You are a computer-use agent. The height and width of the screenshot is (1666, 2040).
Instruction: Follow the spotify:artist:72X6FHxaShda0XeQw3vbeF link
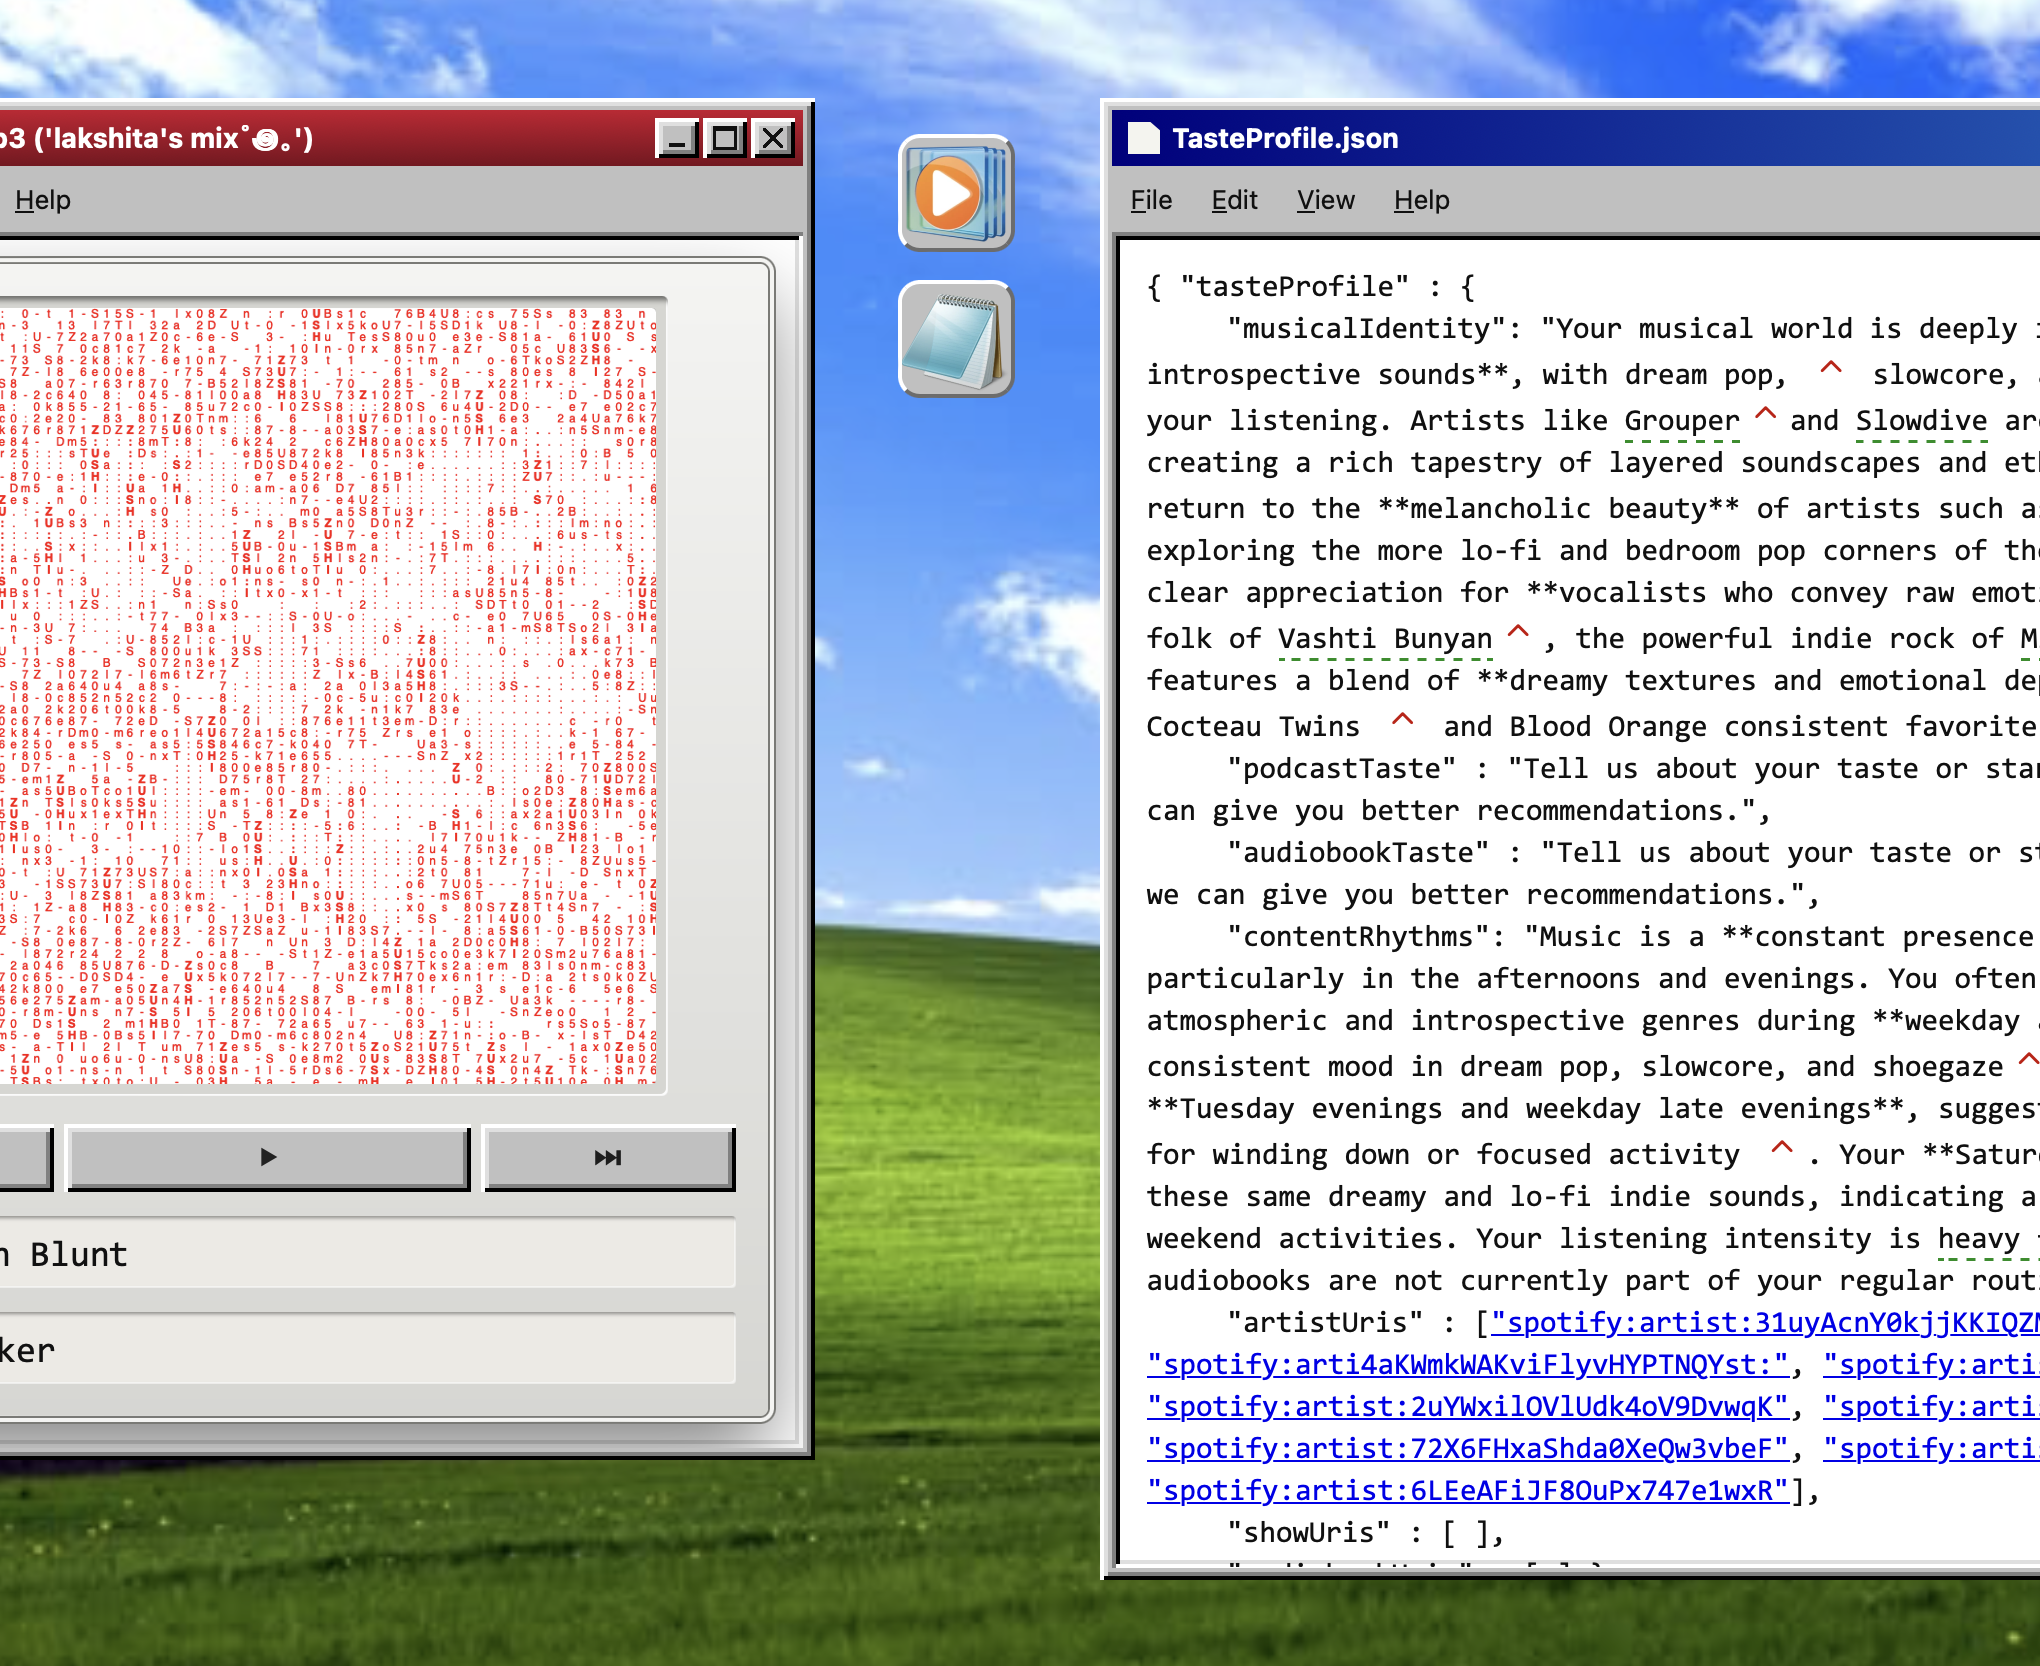coord(1468,1448)
